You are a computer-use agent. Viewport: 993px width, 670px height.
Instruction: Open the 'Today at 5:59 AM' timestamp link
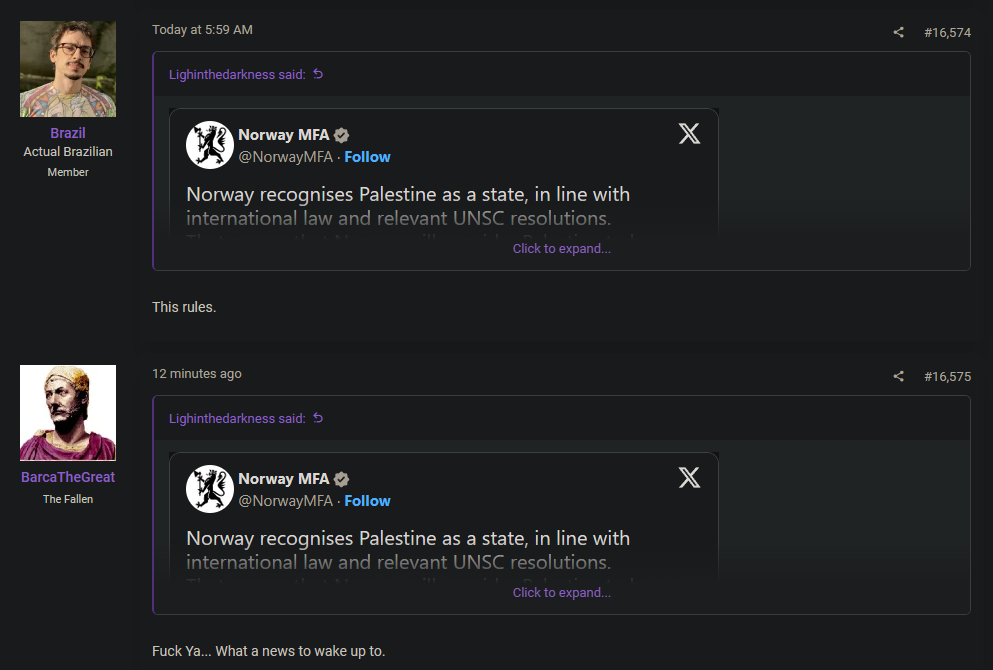[202, 30]
